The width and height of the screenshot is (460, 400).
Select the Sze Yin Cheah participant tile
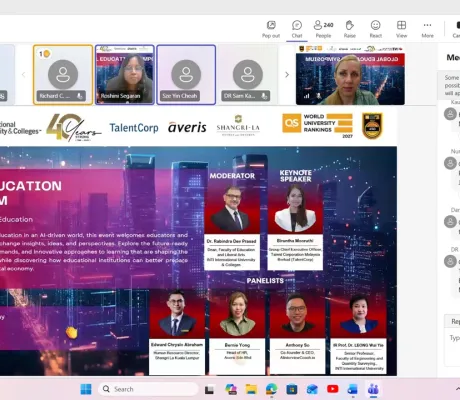pos(186,75)
